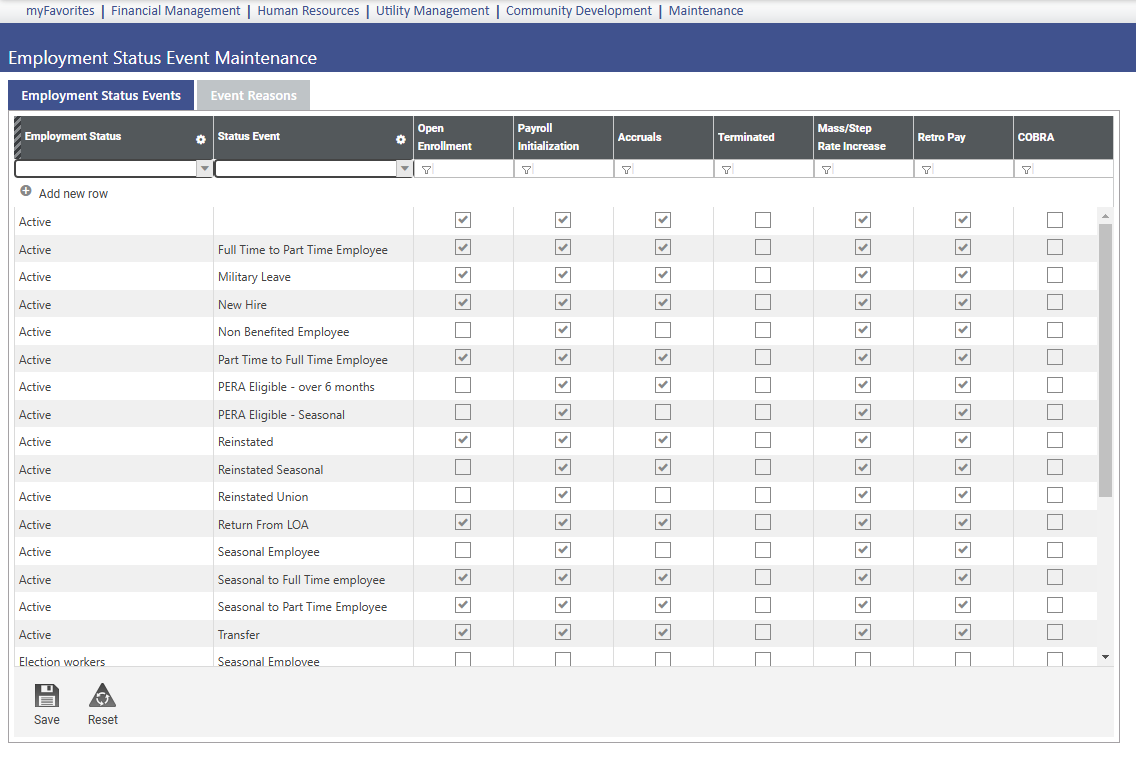The height and width of the screenshot is (757, 1136).
Task: Open the COBRA column filter icon
Action: 1027,170
